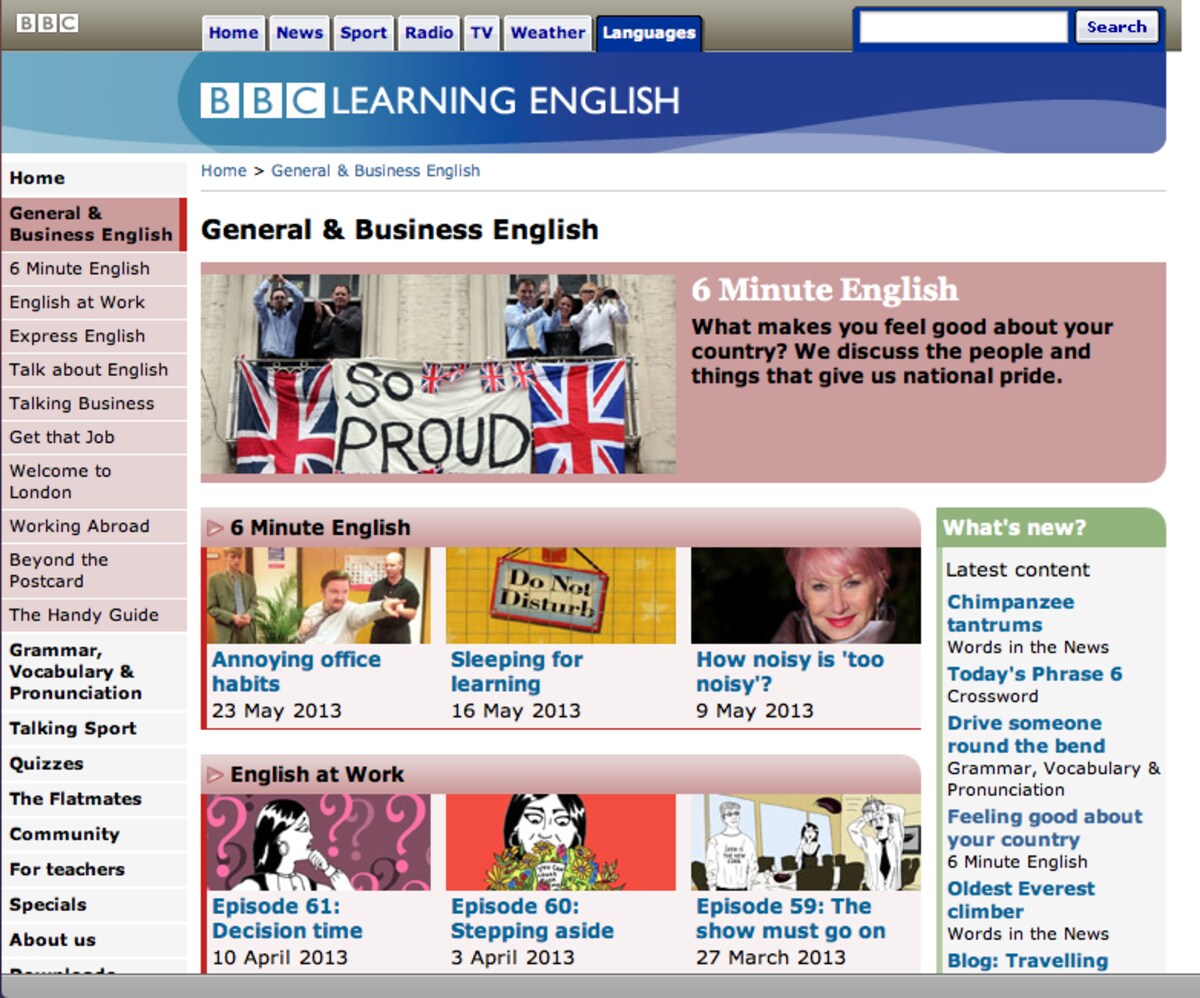
Task: Open the Sleeping for learning link
Action: point(516,672)
